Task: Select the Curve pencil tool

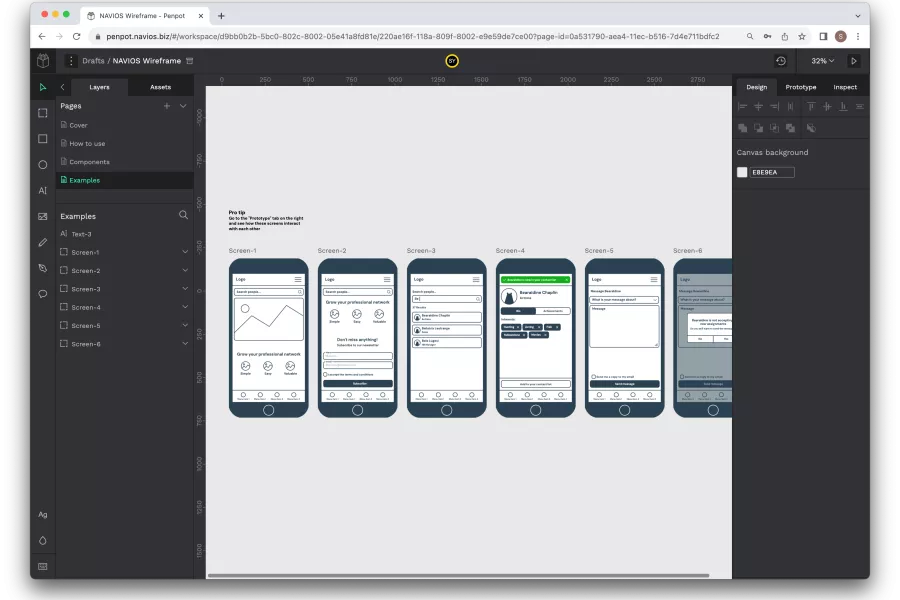Action: [x=42, y=242]
